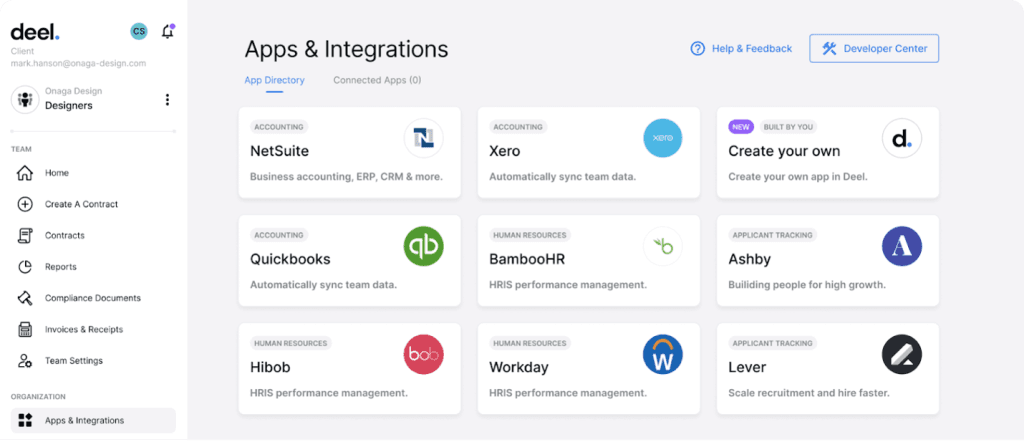Open the Developer Center button
The width and height of the screenshot is (1024, 442).
874,48
